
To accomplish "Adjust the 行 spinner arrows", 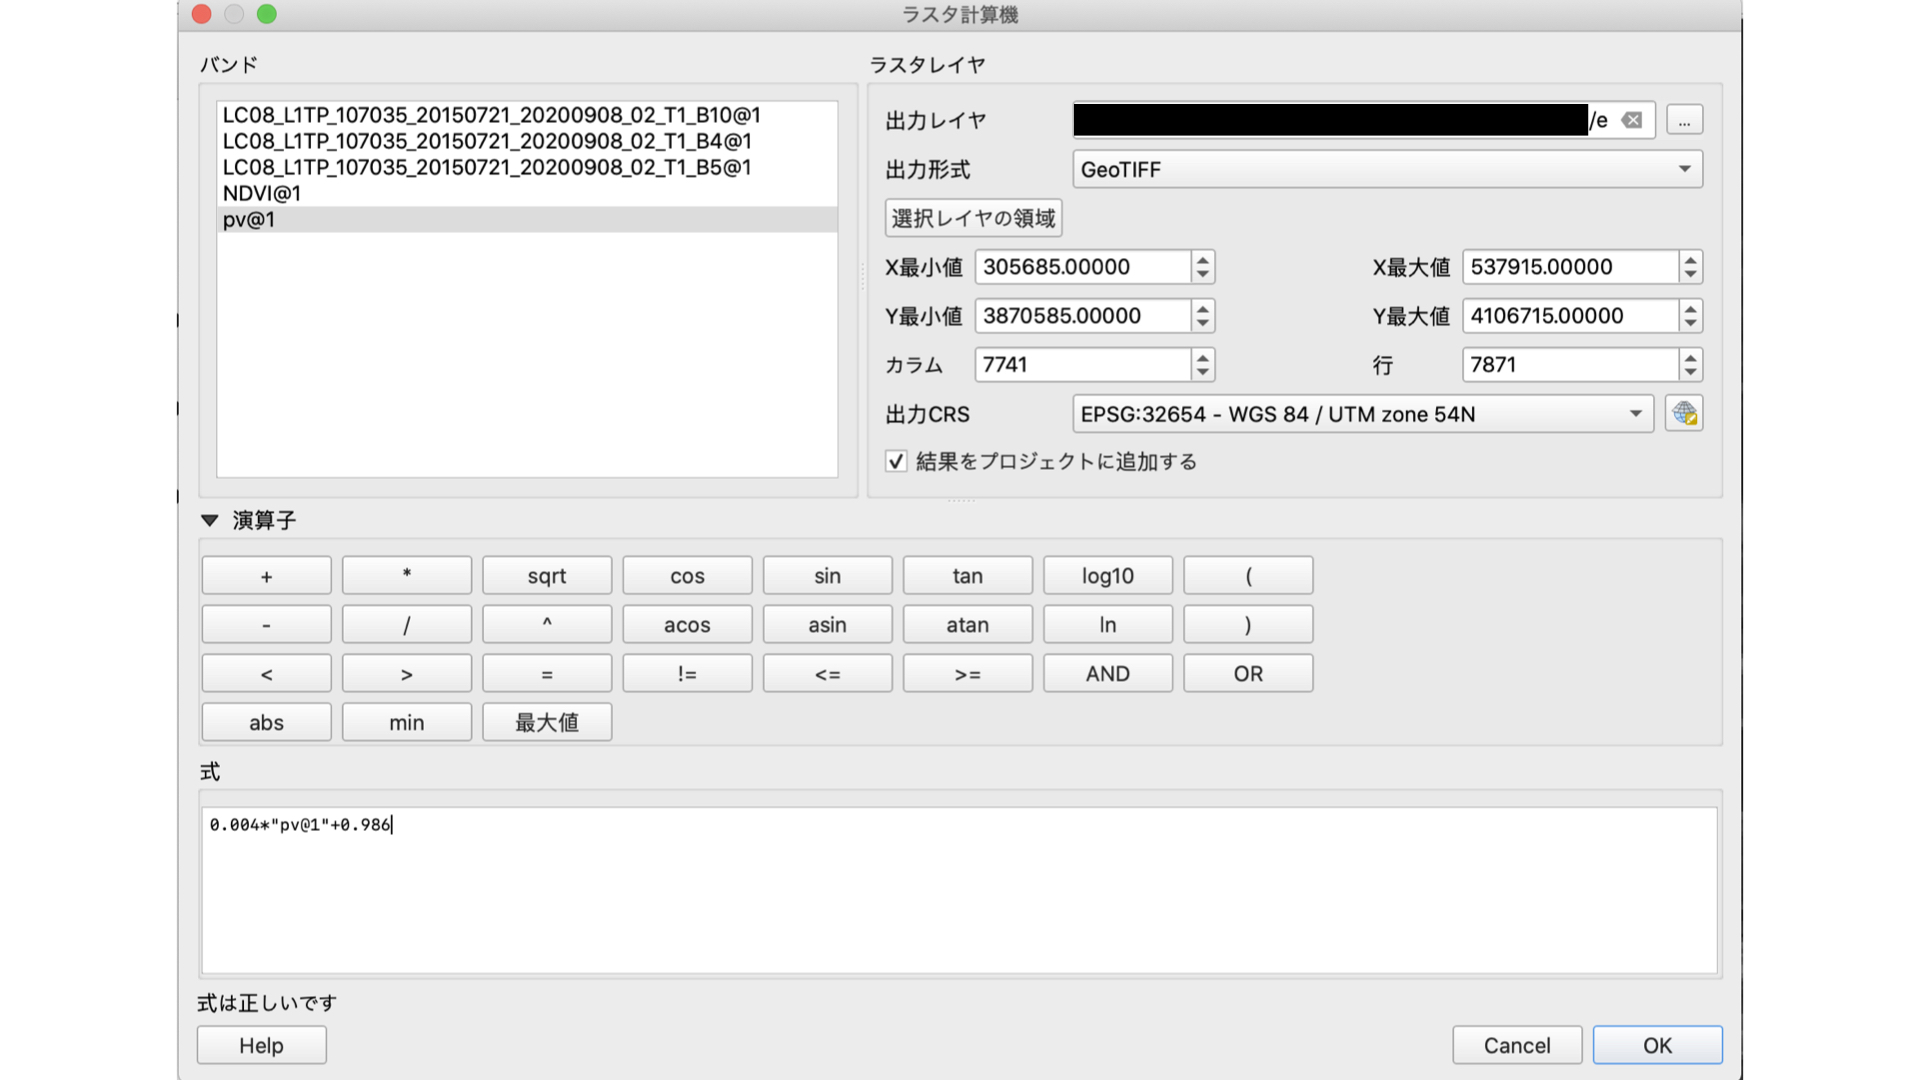I will [x=1690, y=365].
